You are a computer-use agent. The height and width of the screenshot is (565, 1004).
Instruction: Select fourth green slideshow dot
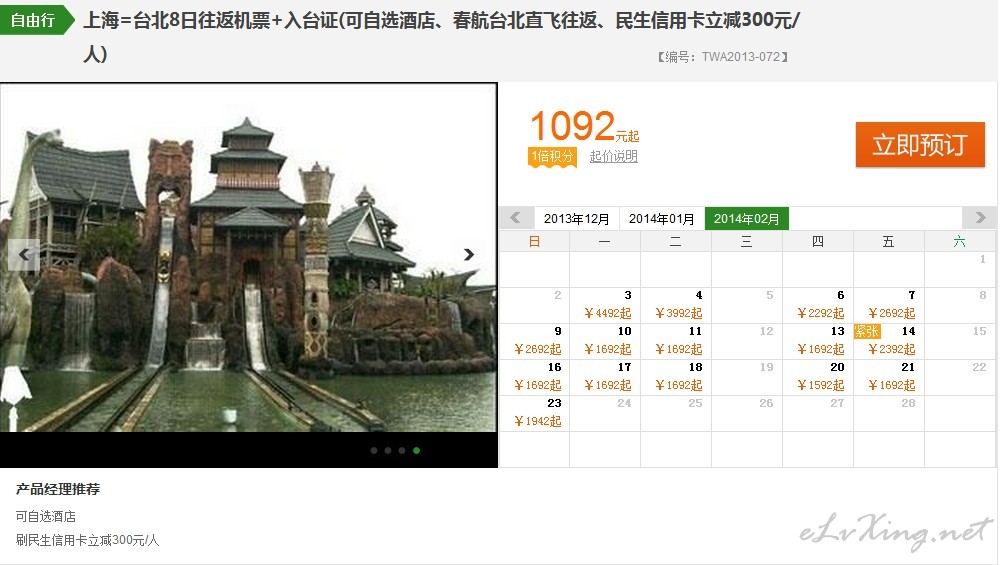(x=416, y=450)
